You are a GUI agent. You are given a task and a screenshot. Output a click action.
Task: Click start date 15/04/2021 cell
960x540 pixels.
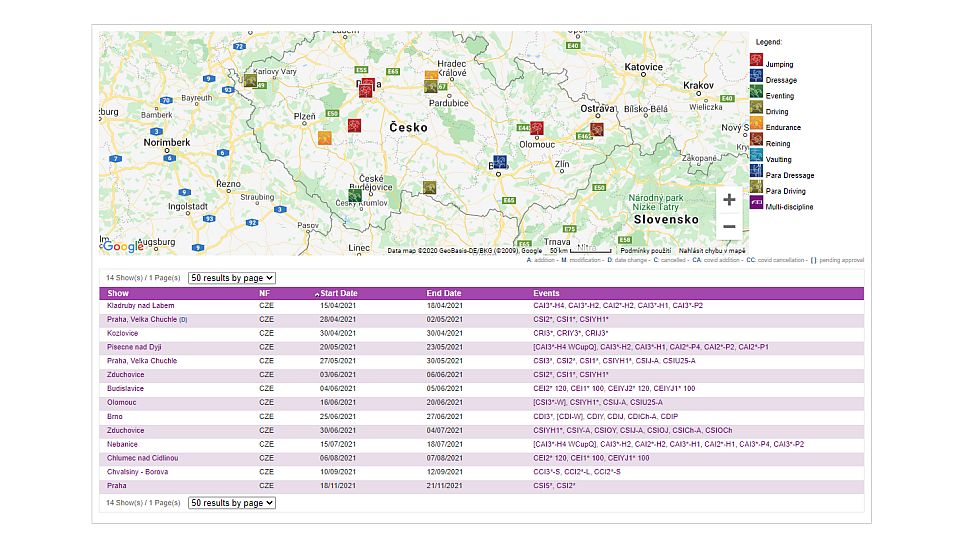point(338,306)
